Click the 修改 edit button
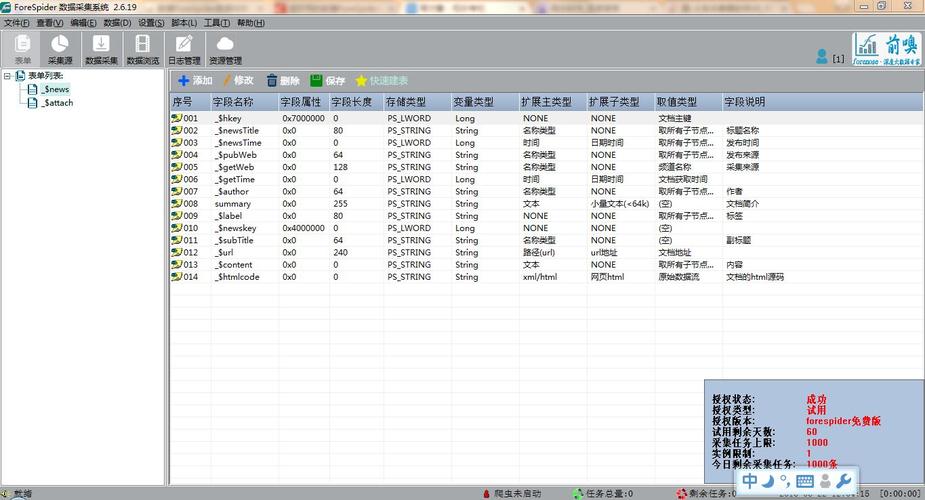Screen dimensions: 925x500 coord(238,80)
